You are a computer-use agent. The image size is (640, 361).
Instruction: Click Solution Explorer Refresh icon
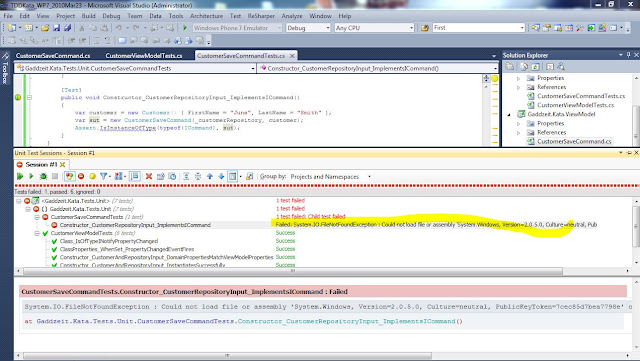(536, 67)
